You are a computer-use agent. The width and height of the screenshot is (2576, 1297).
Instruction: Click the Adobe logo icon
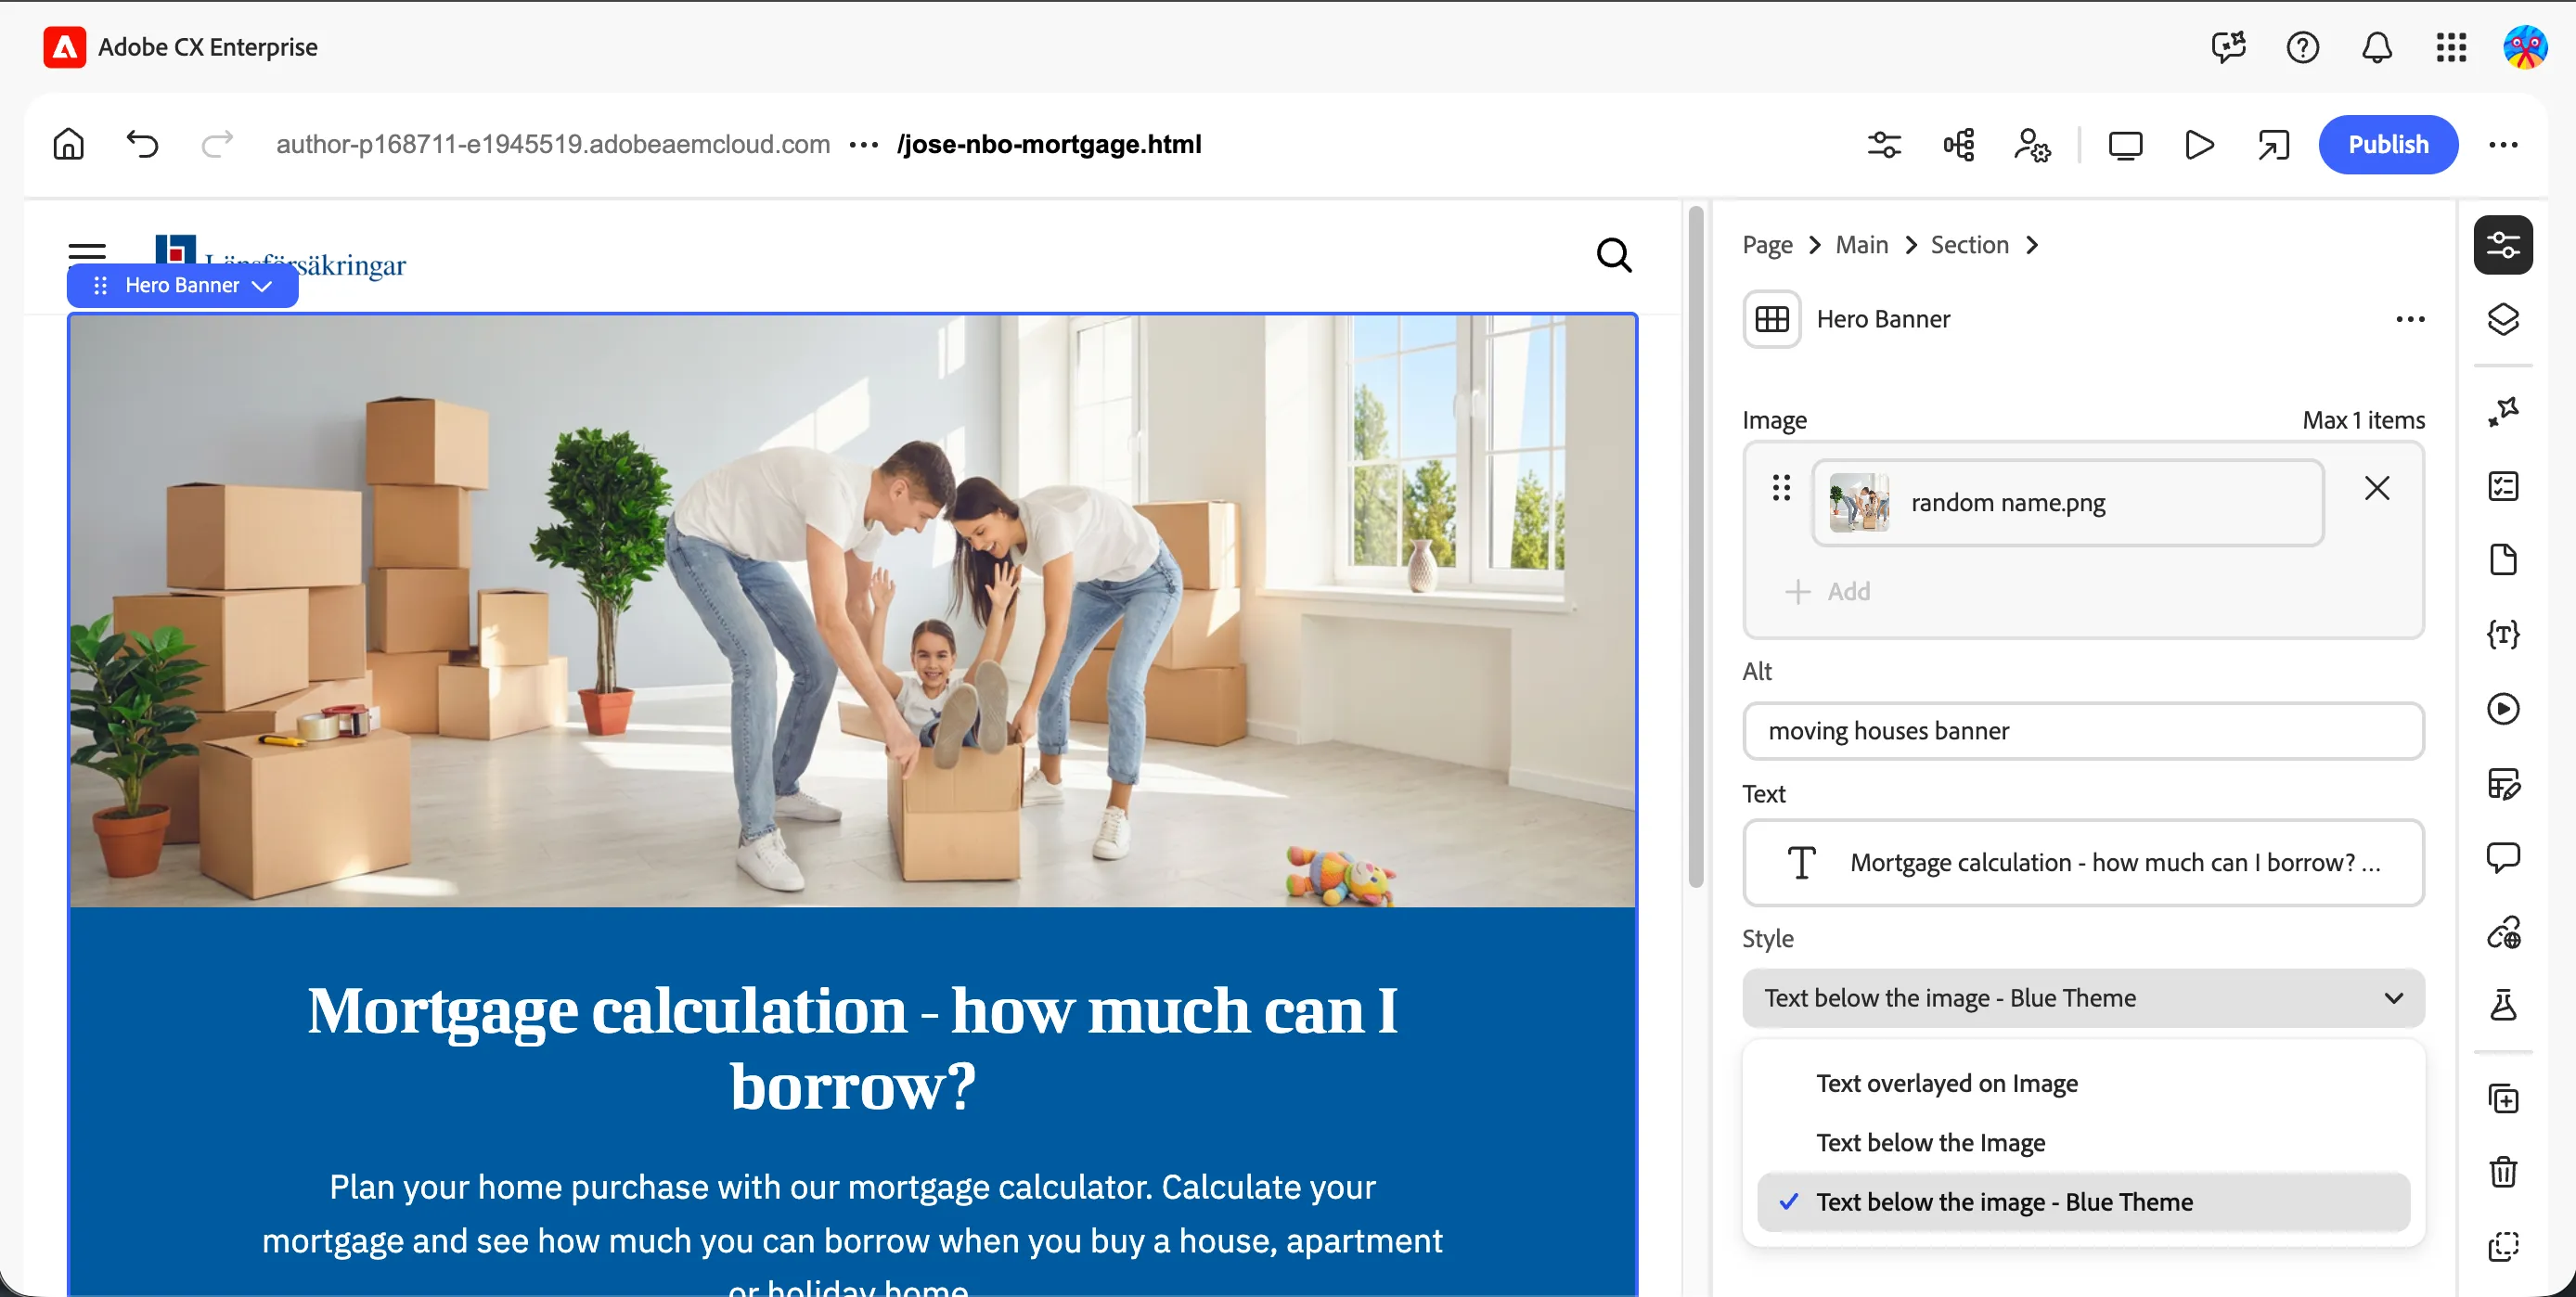[x=65, y=47]
